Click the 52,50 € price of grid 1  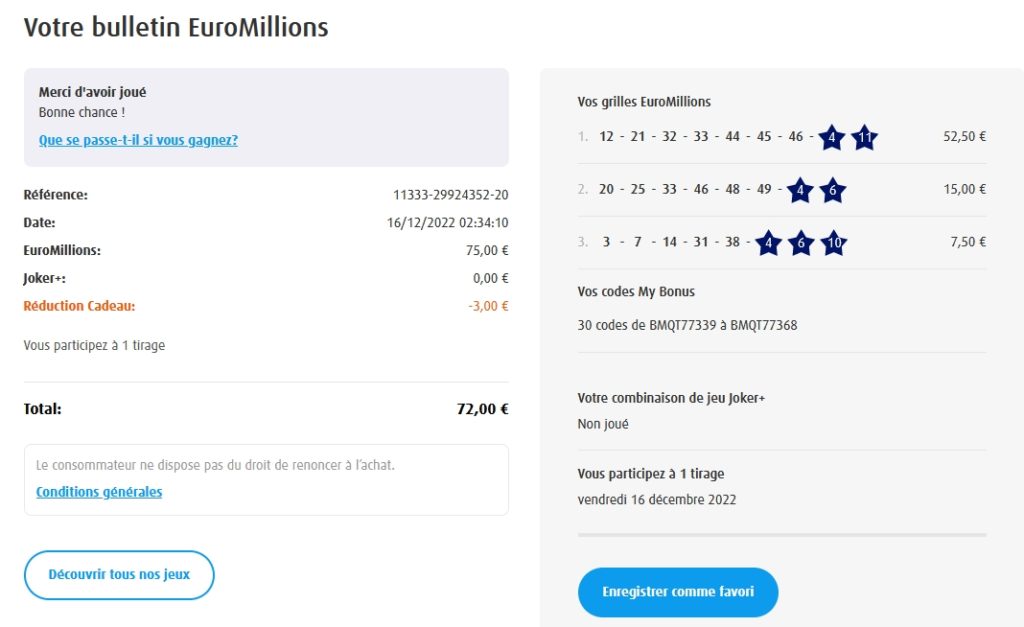click(x=965, y=137)
